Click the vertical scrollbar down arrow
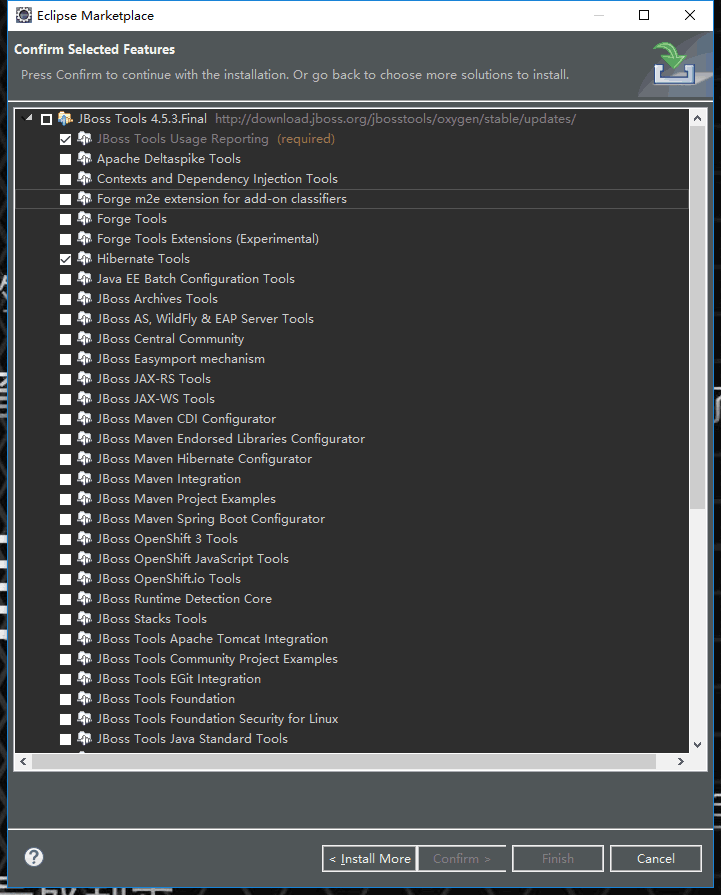 click(x=698, y=744)
